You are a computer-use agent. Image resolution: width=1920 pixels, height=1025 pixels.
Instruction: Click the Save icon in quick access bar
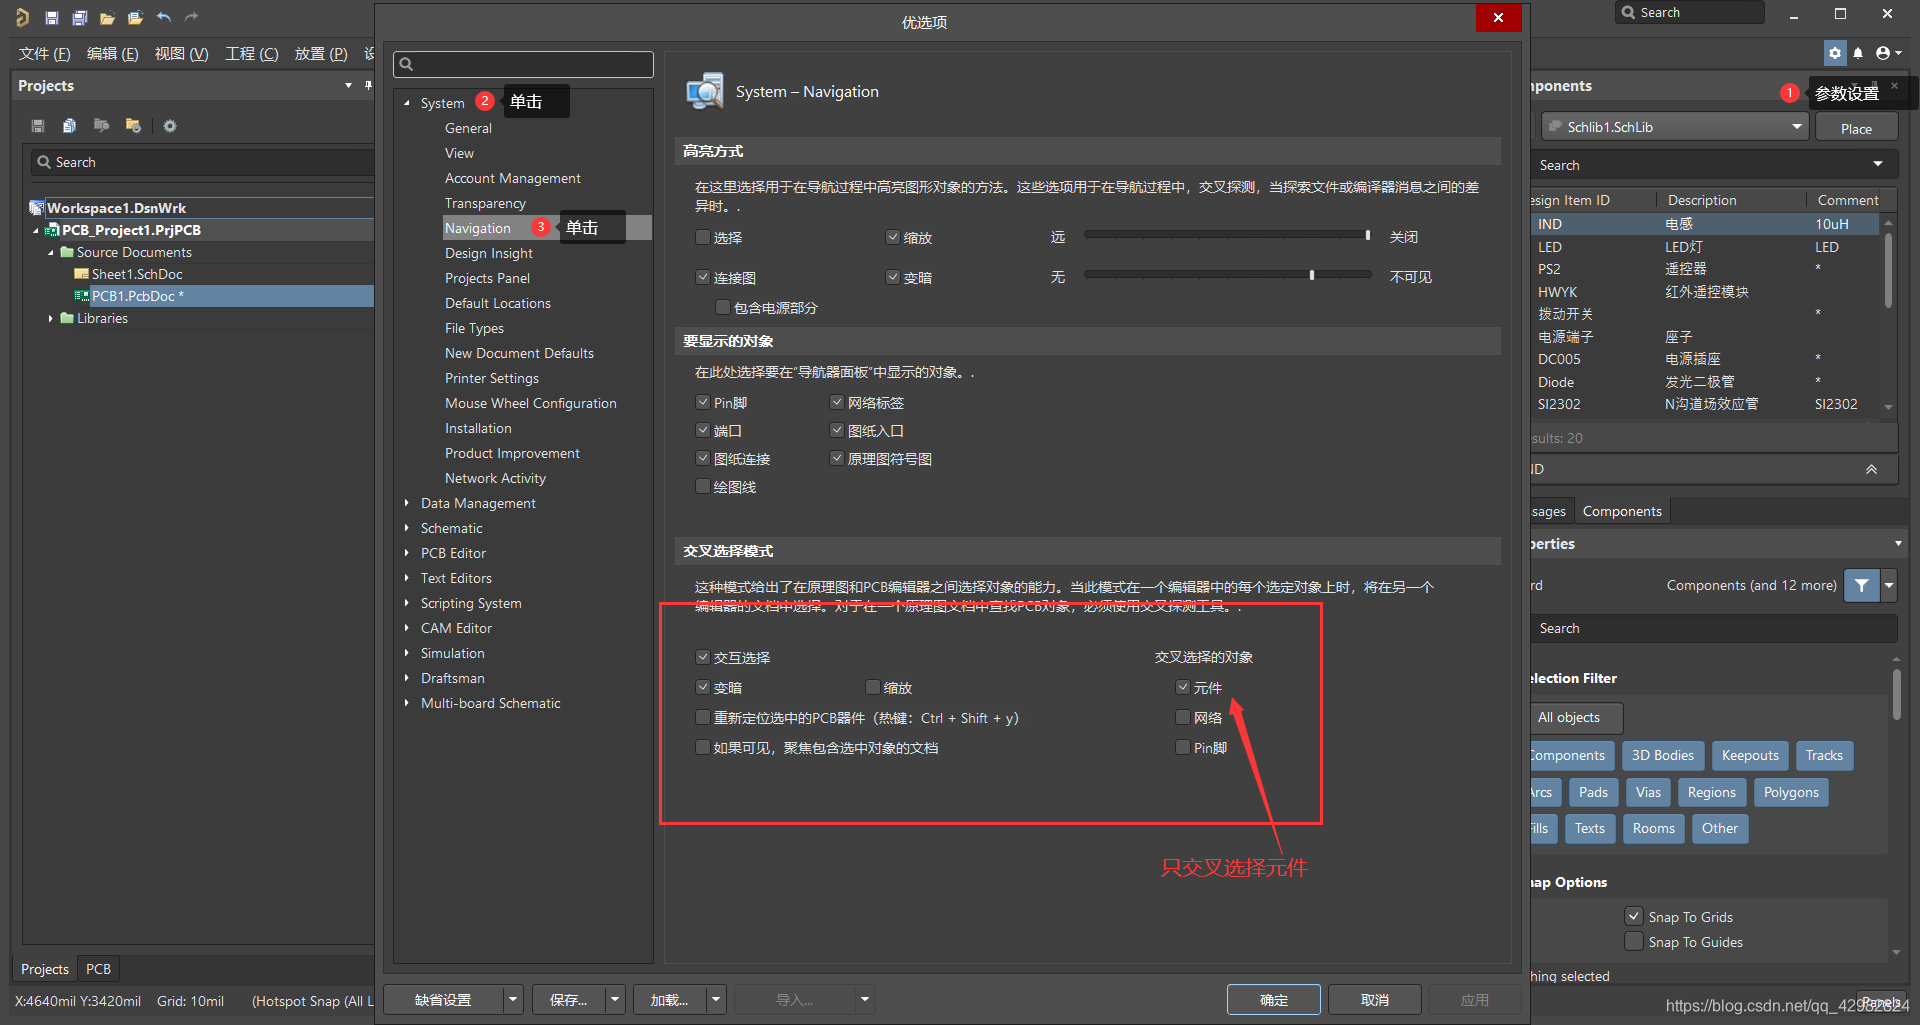(x=52, y=17)
